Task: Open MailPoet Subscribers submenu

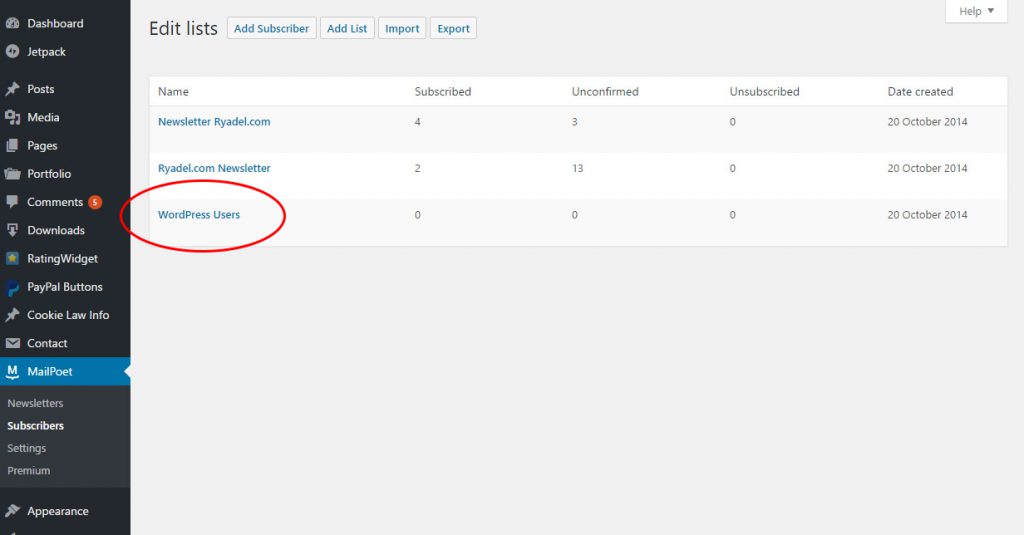Action: [35, 425]
